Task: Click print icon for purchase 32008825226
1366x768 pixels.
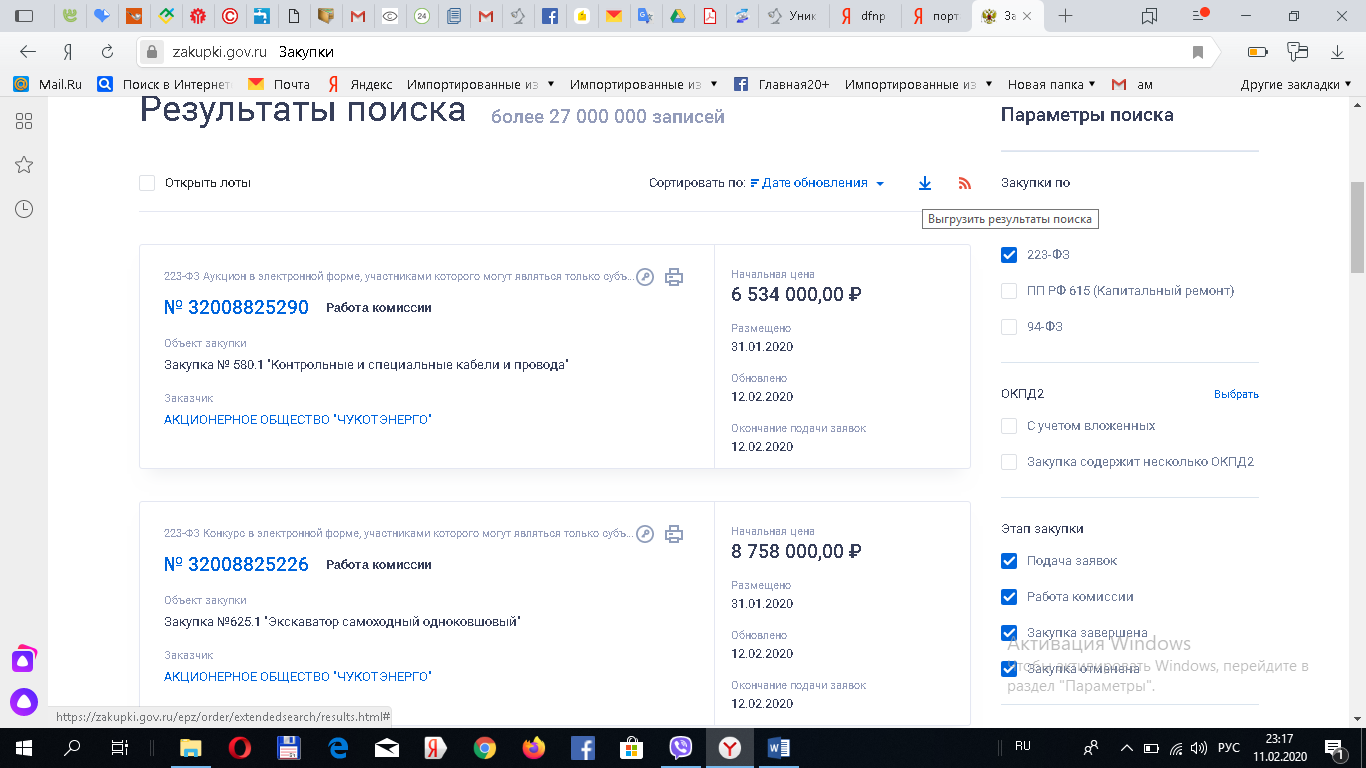Action: click(674, 534)
